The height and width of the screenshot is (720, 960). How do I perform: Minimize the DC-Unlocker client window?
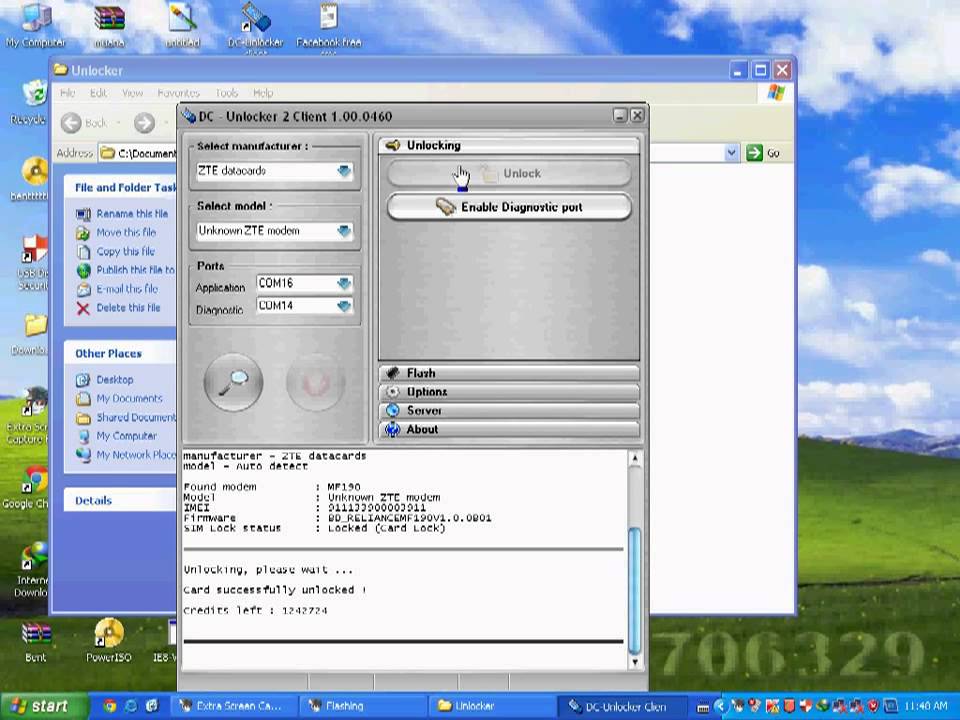[620, 116]
